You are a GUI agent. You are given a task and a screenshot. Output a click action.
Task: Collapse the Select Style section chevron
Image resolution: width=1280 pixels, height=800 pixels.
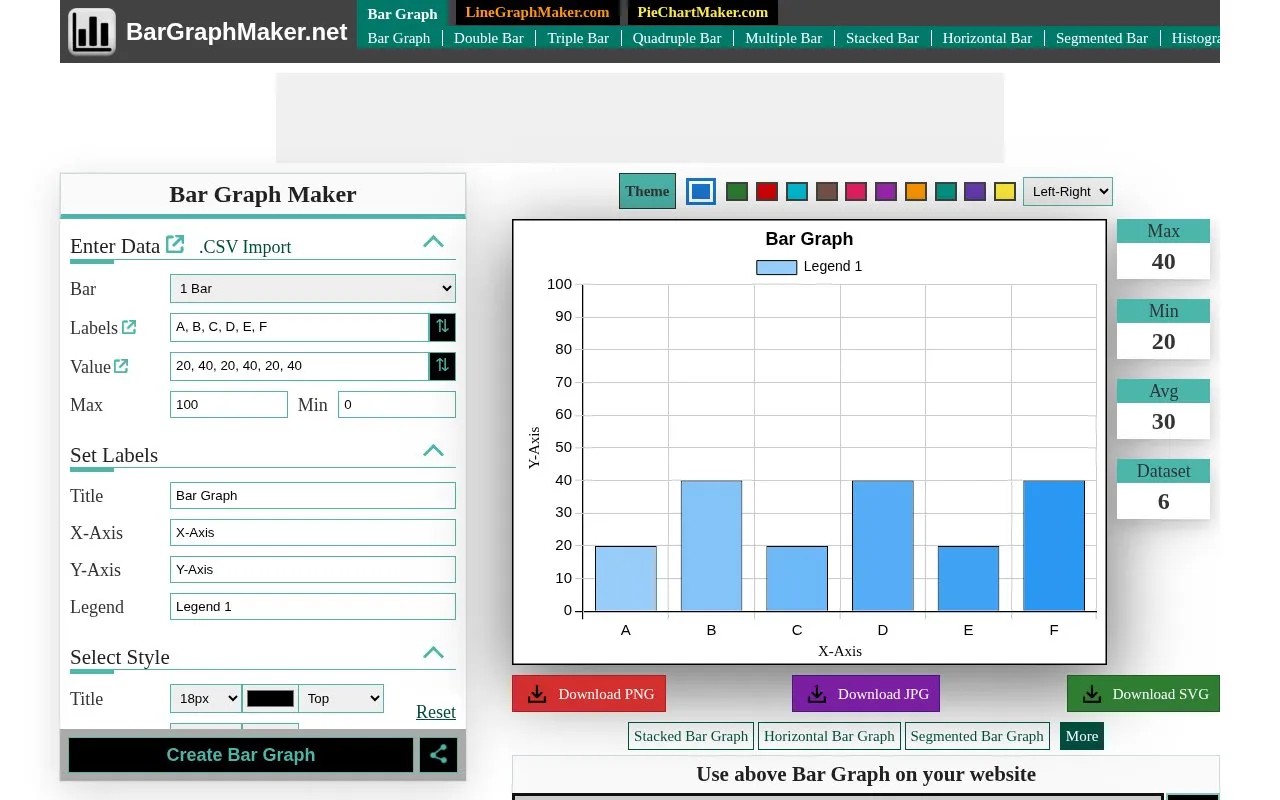point(433,652)
